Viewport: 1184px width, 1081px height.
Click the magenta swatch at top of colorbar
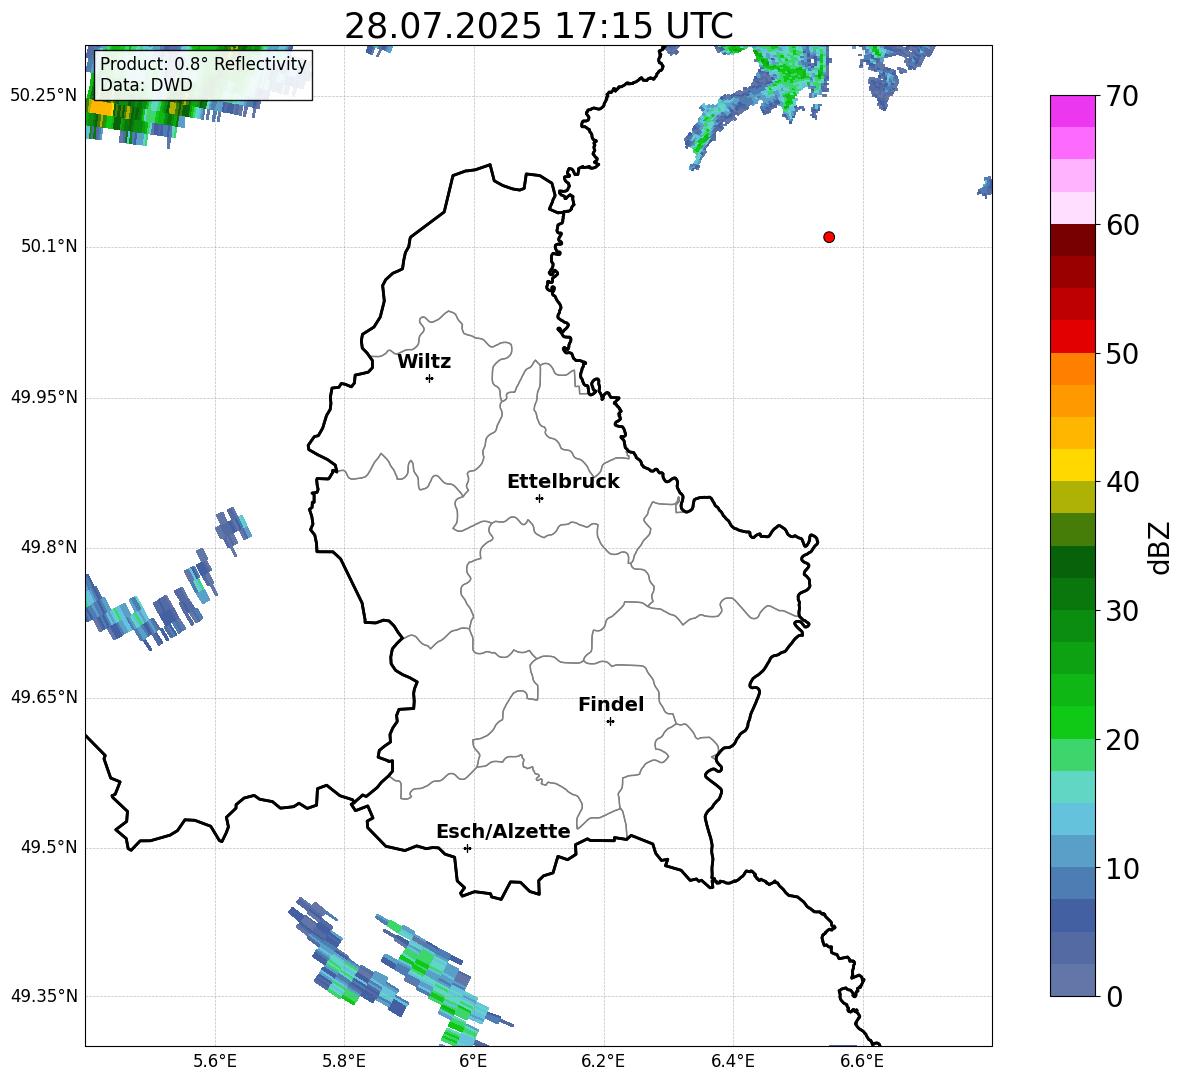click(x=1073, y=111)
